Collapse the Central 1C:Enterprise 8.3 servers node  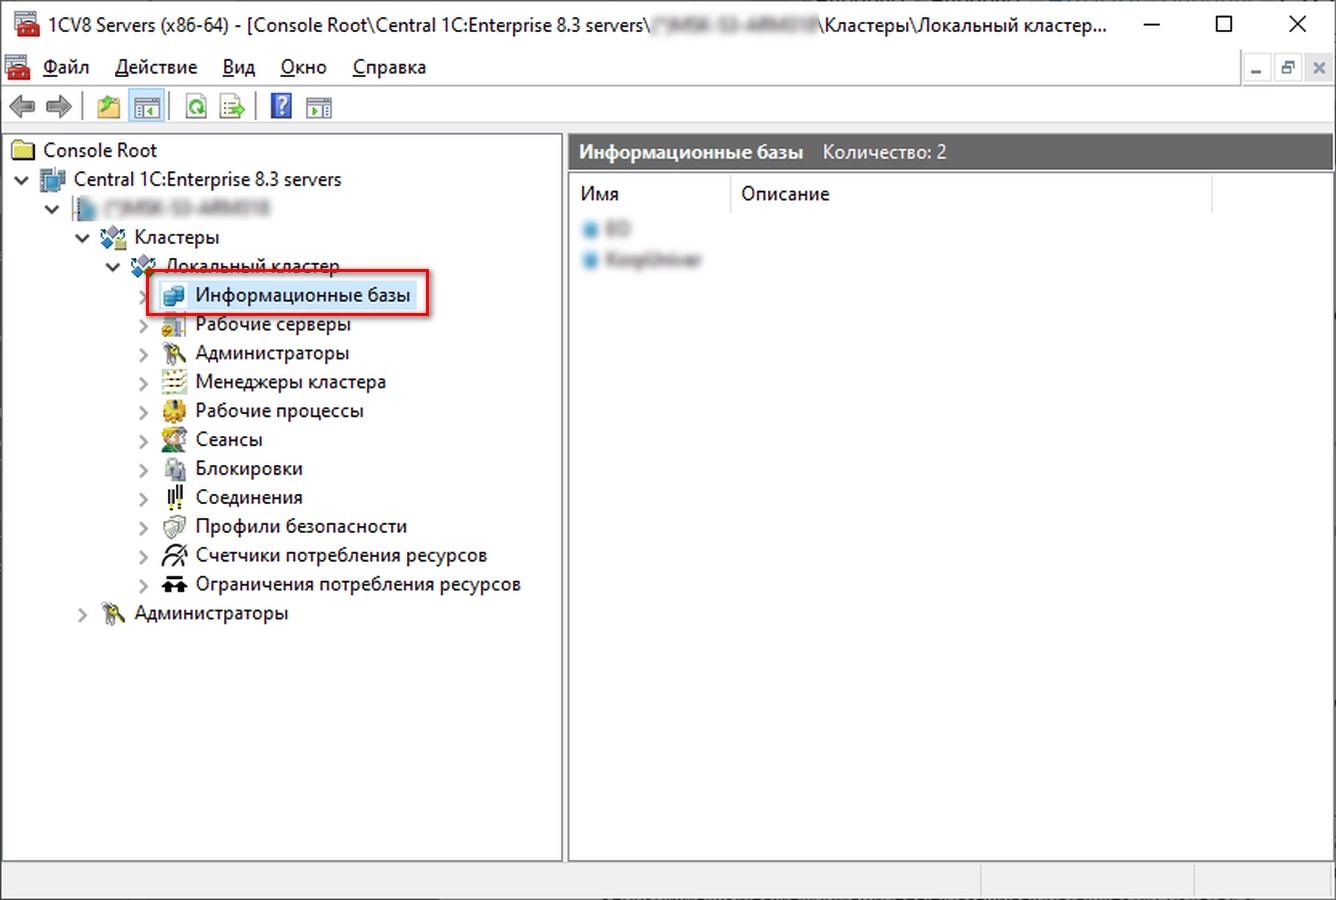click(21, 181)
